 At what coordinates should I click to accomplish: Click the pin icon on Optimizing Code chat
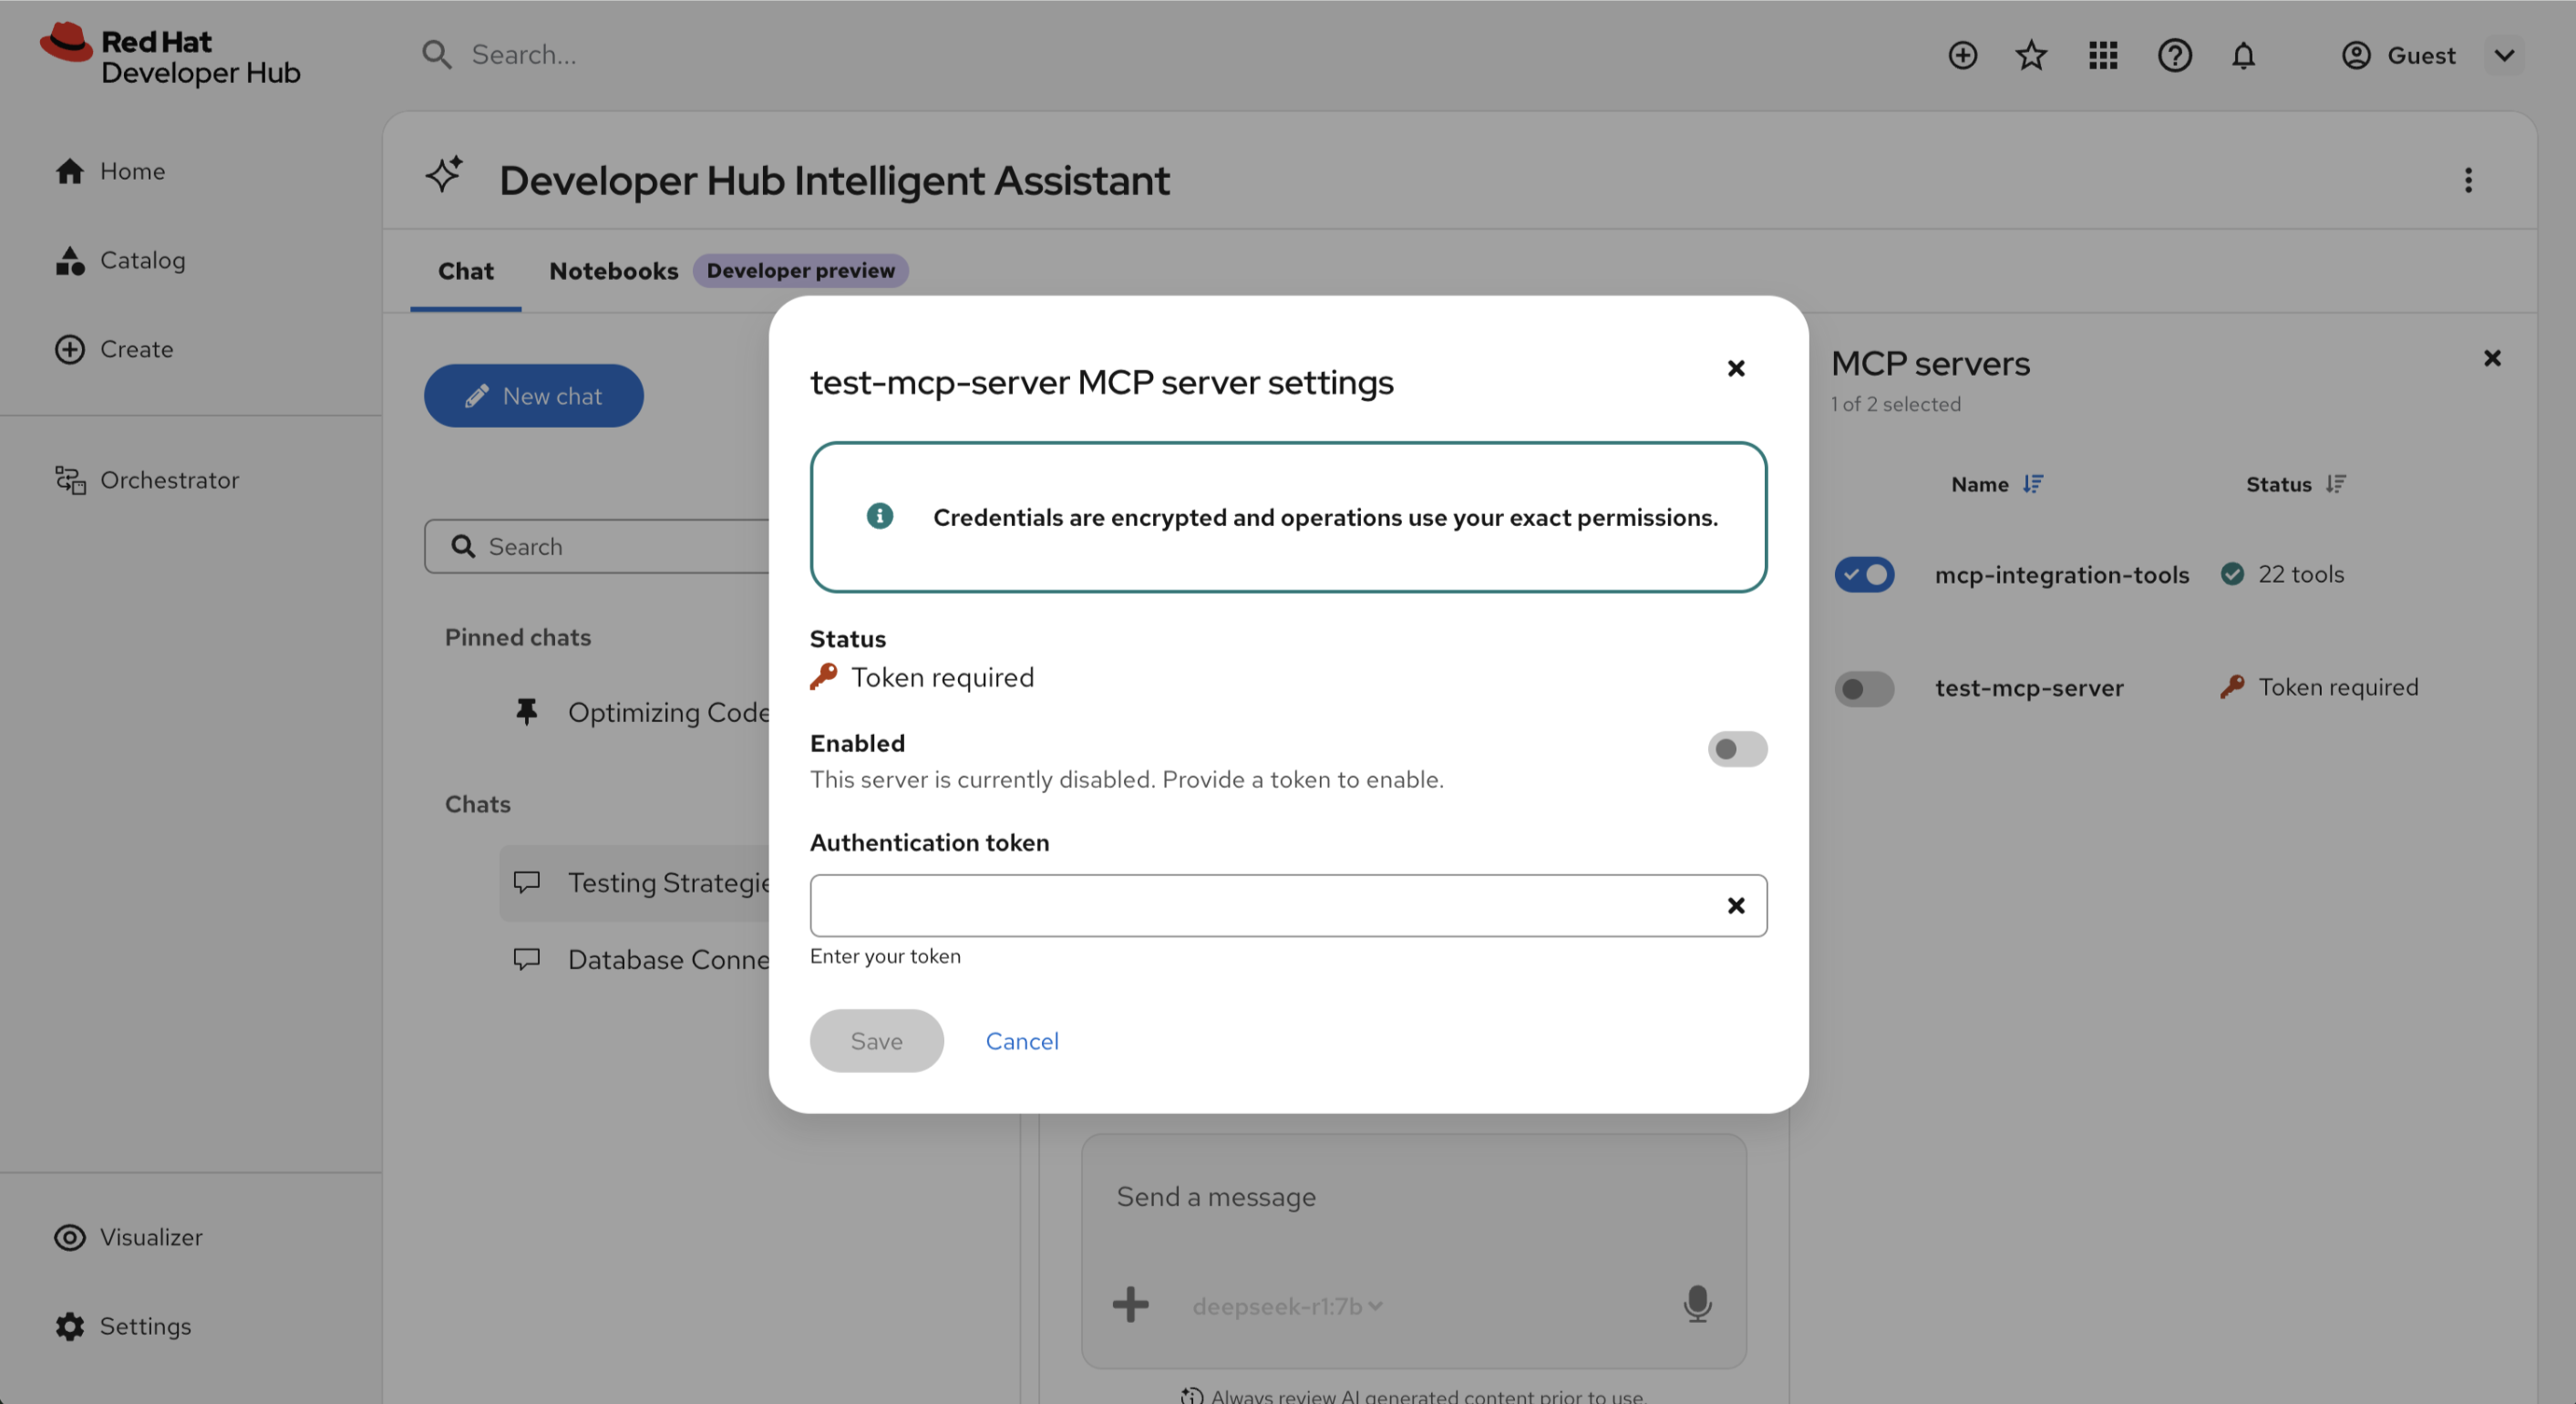pos(526,711)
